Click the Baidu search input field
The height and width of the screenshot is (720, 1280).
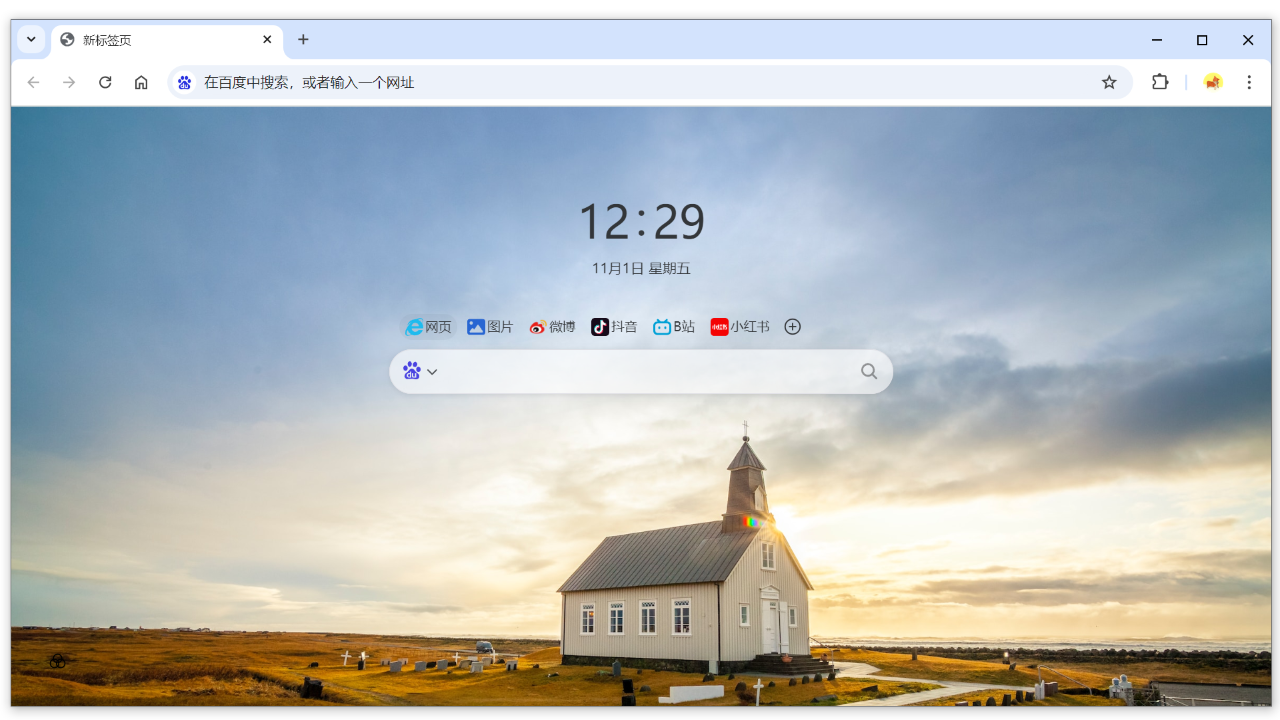coord(645,371)
